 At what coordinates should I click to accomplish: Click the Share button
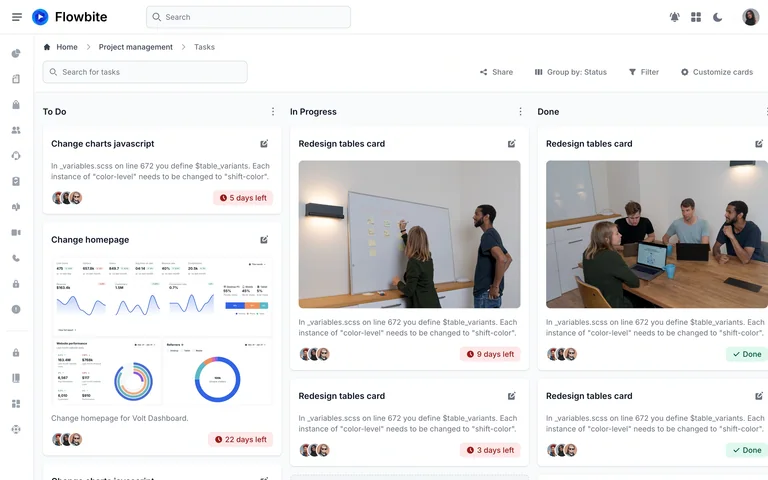click(x=496, y=72)
